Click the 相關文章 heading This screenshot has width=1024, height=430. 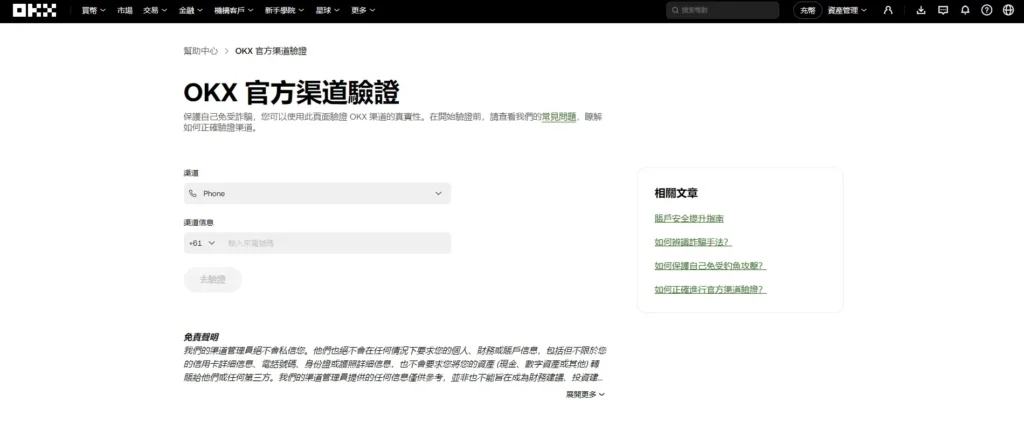(x=676, y=193)
